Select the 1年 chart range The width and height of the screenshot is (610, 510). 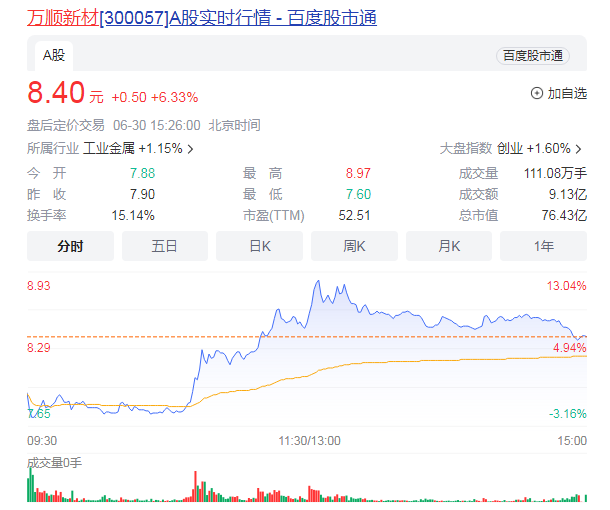(x=543, y=246)
